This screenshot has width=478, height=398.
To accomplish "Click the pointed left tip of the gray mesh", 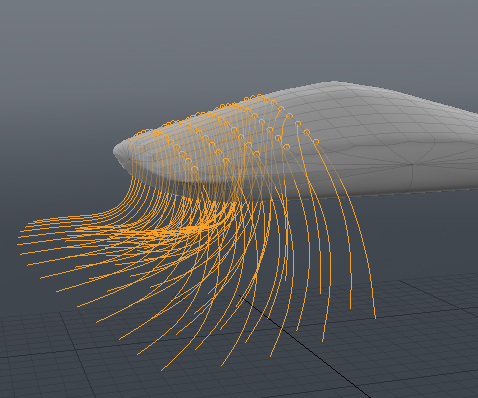I will pyautogui.click(x=114, y=151).
